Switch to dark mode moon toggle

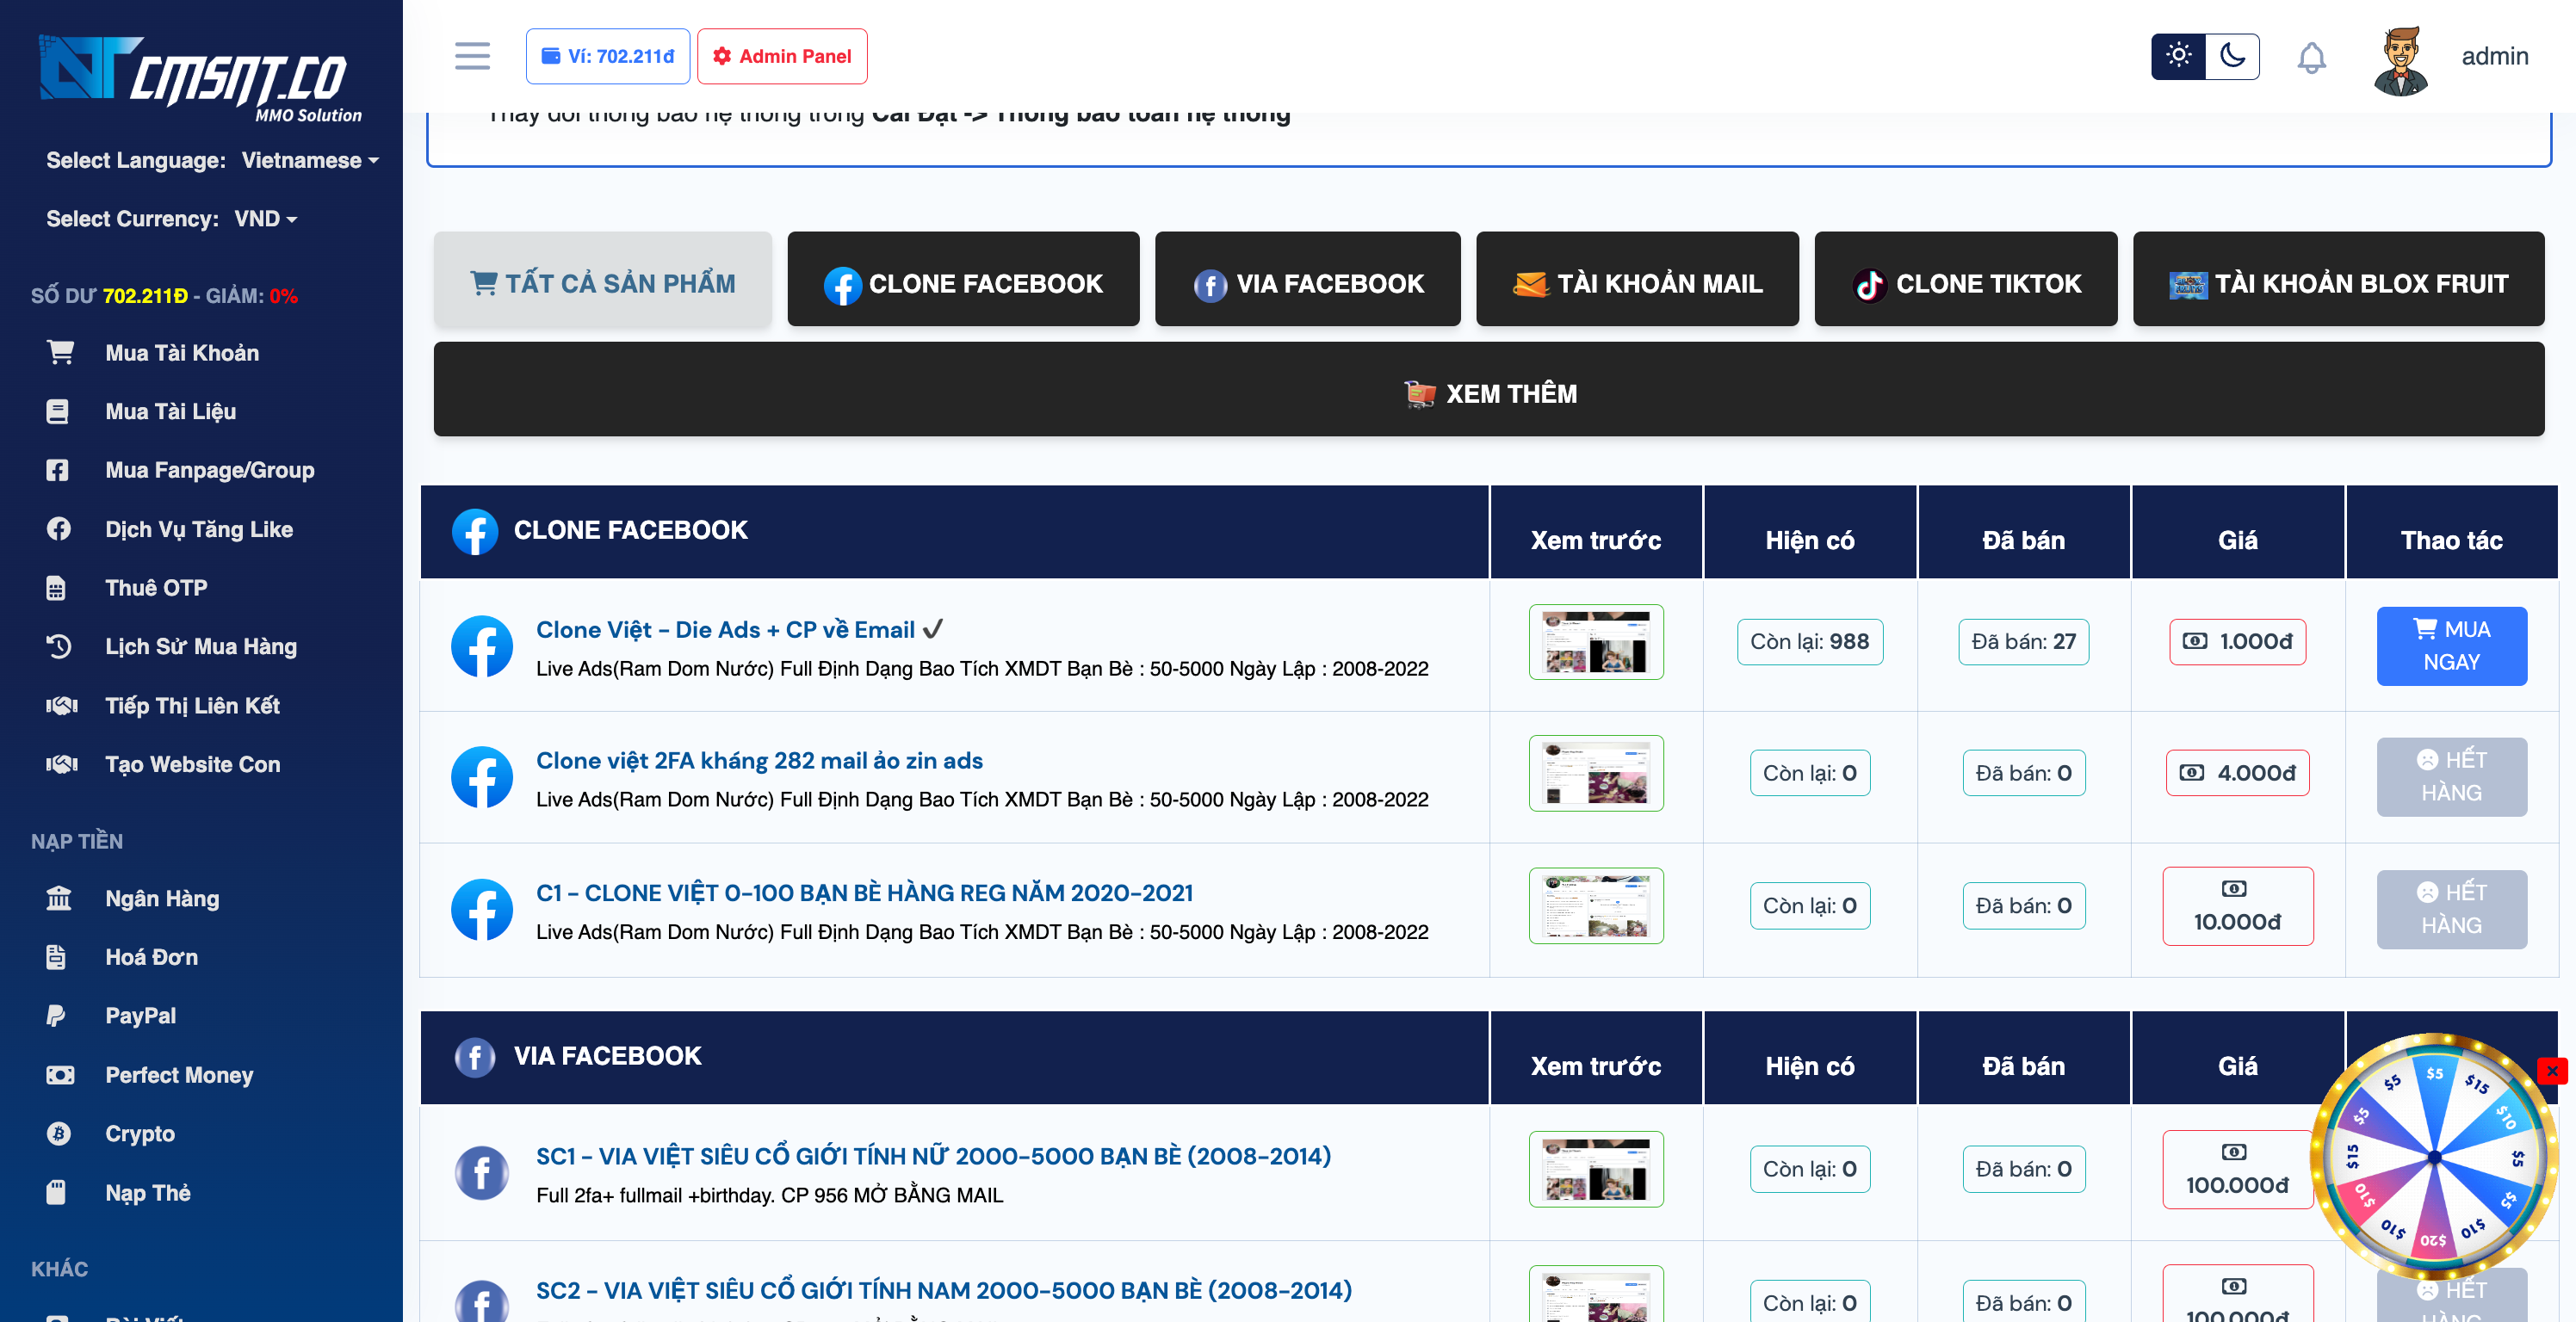point(2232,56)
